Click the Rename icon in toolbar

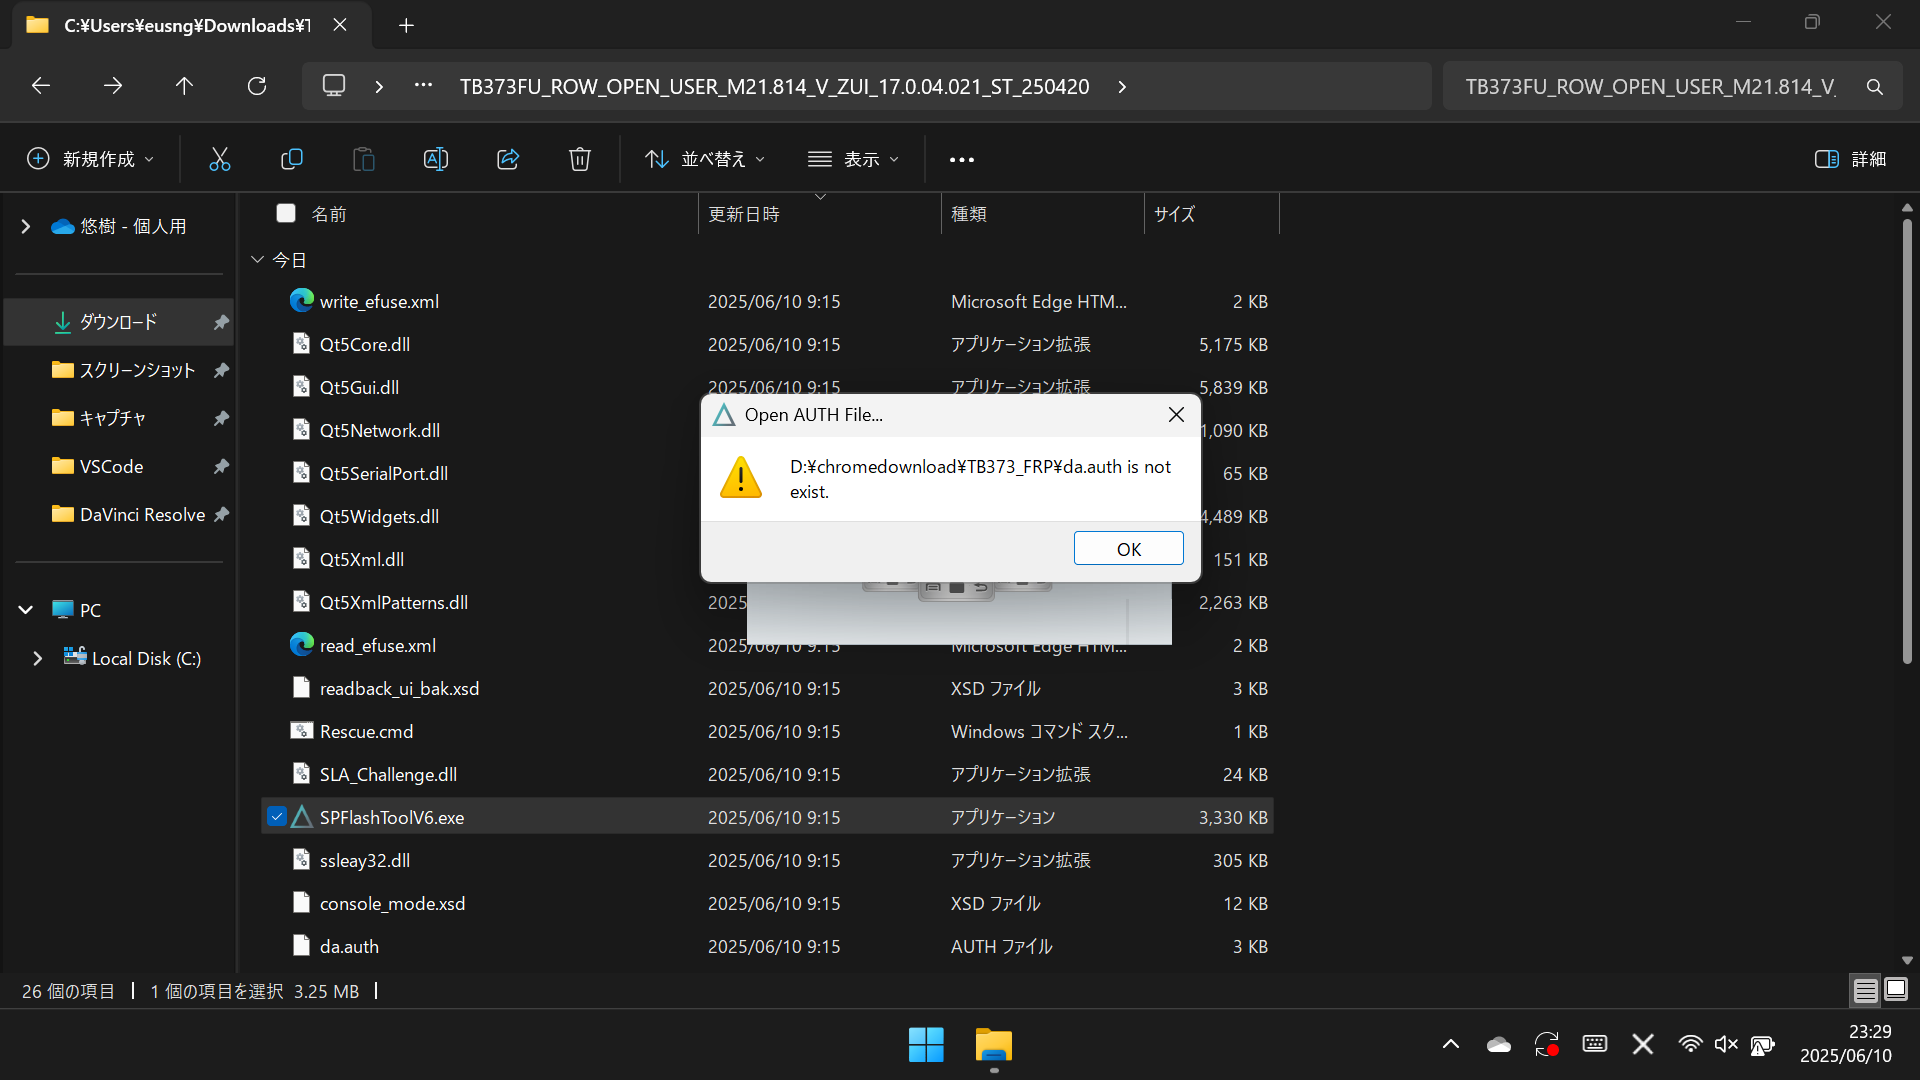coord(436,159)
